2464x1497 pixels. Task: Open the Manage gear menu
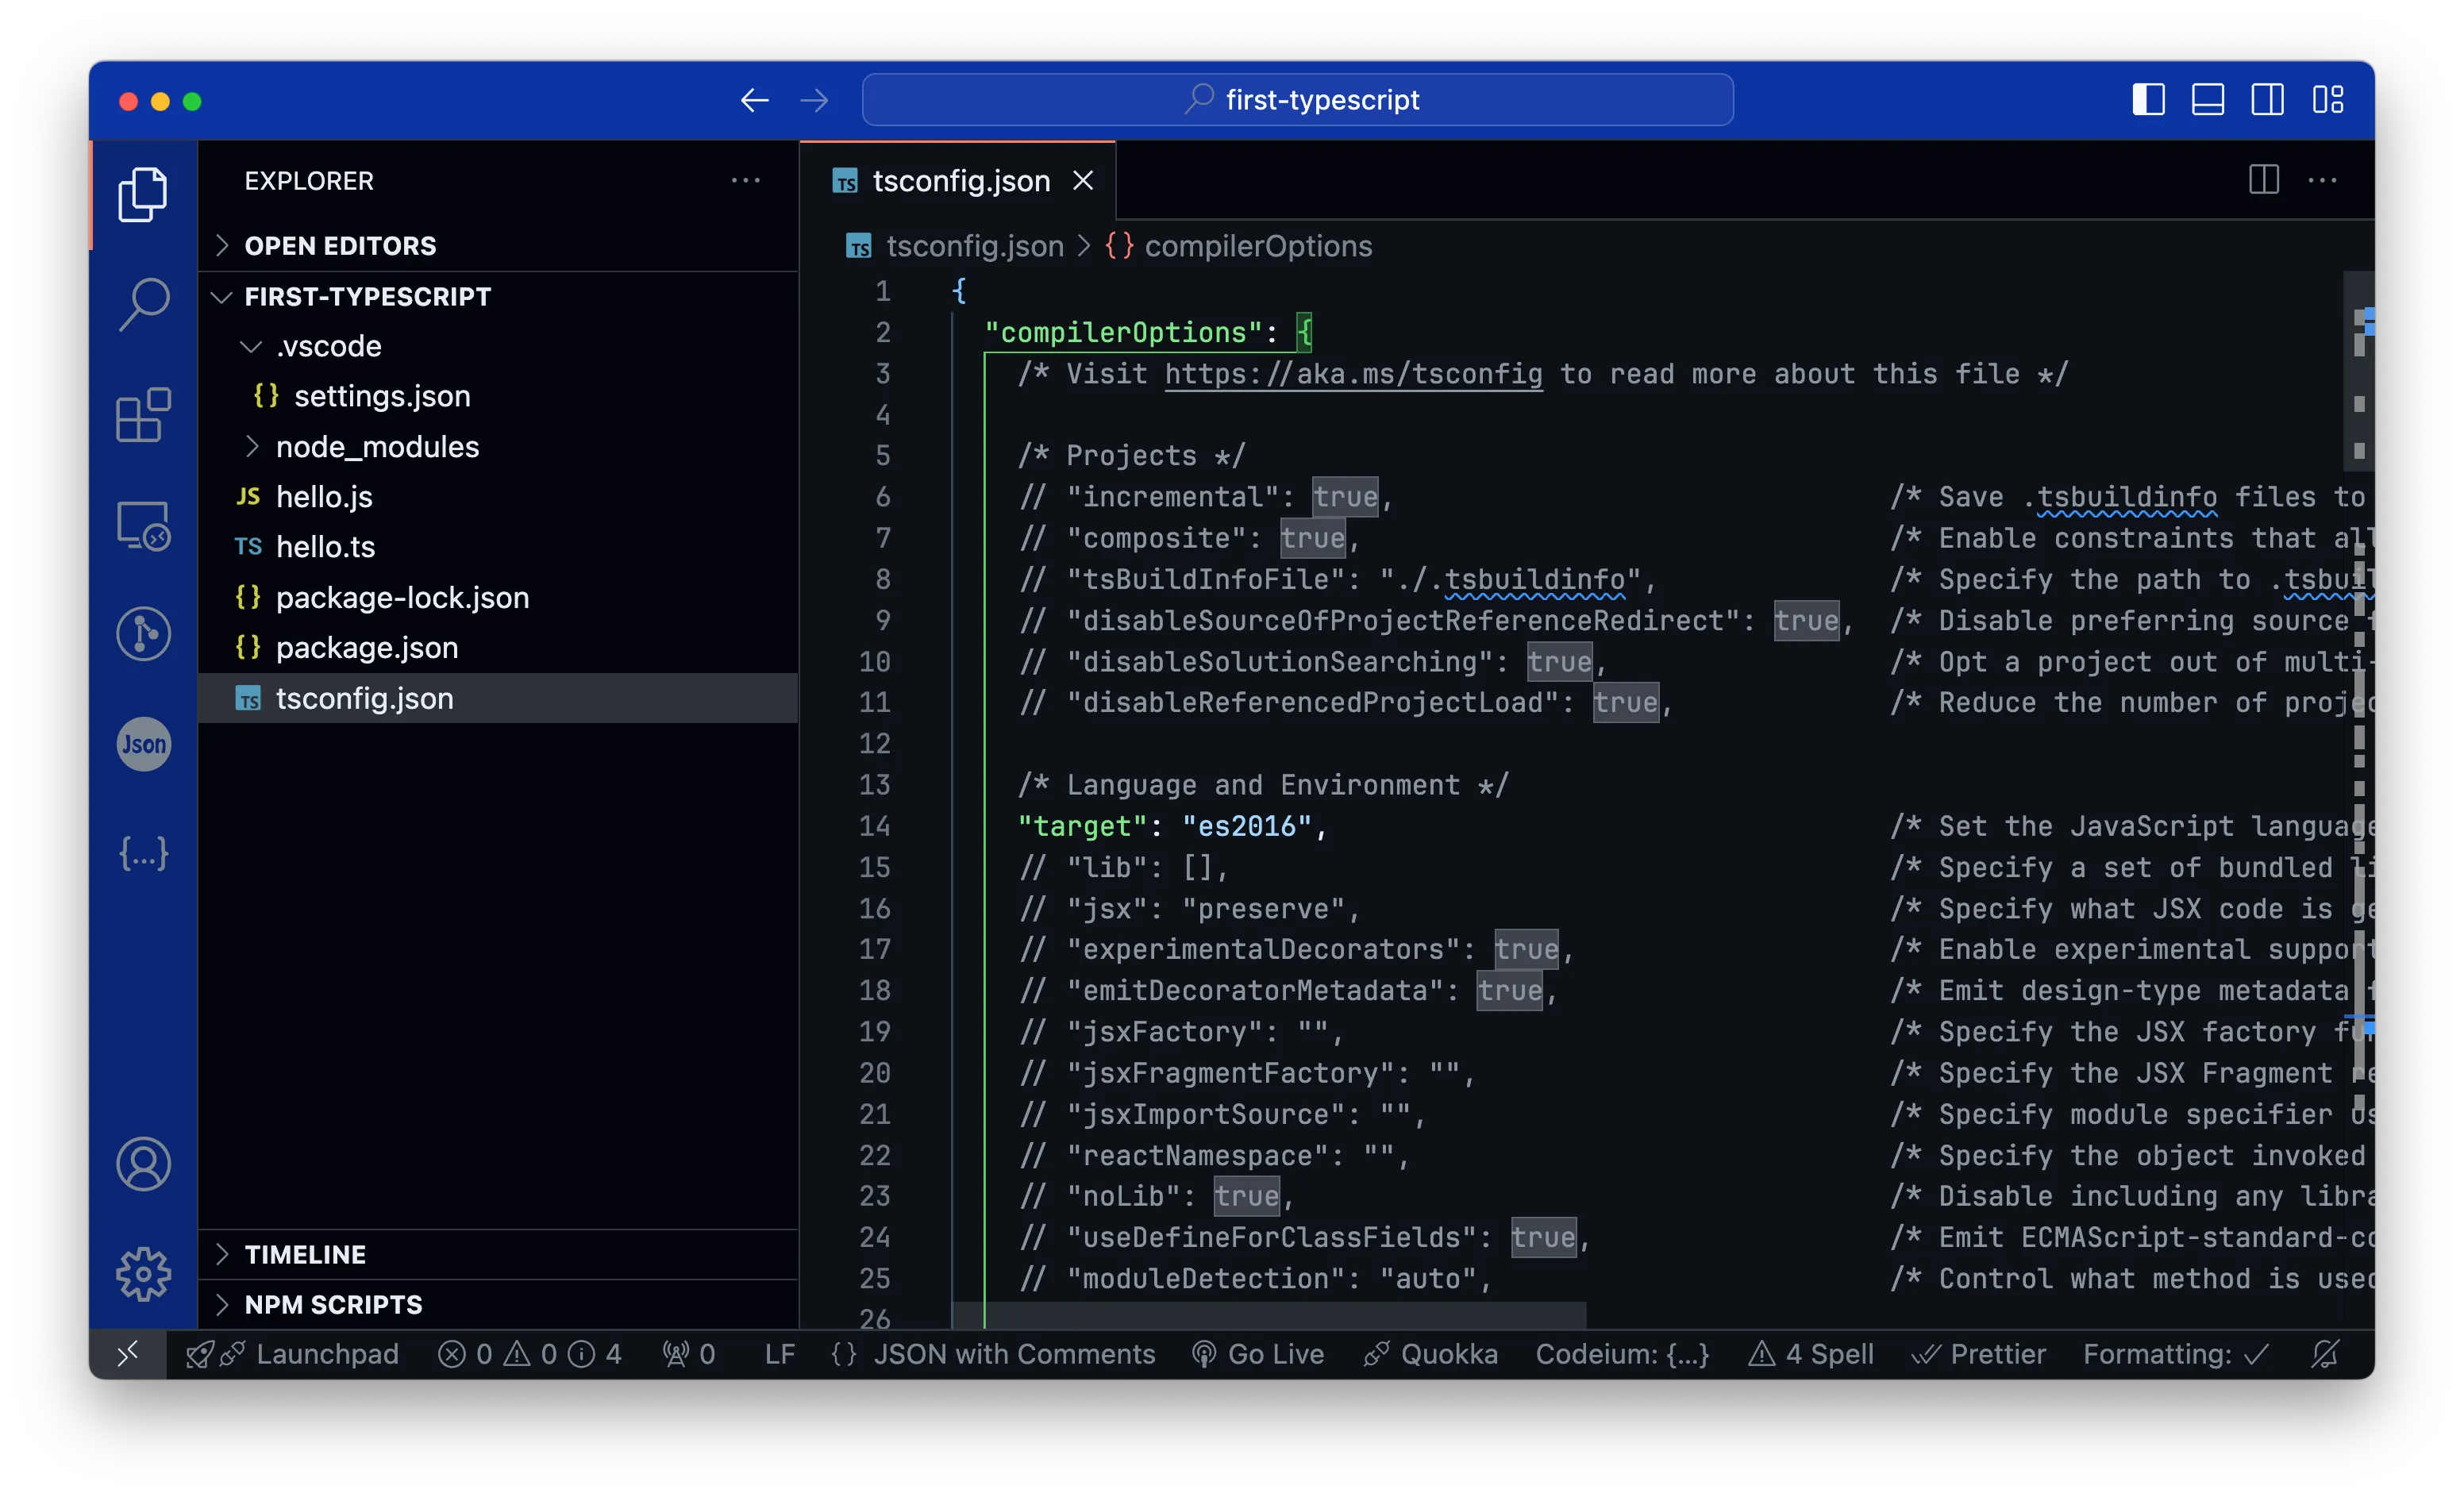pos(143,1274)
